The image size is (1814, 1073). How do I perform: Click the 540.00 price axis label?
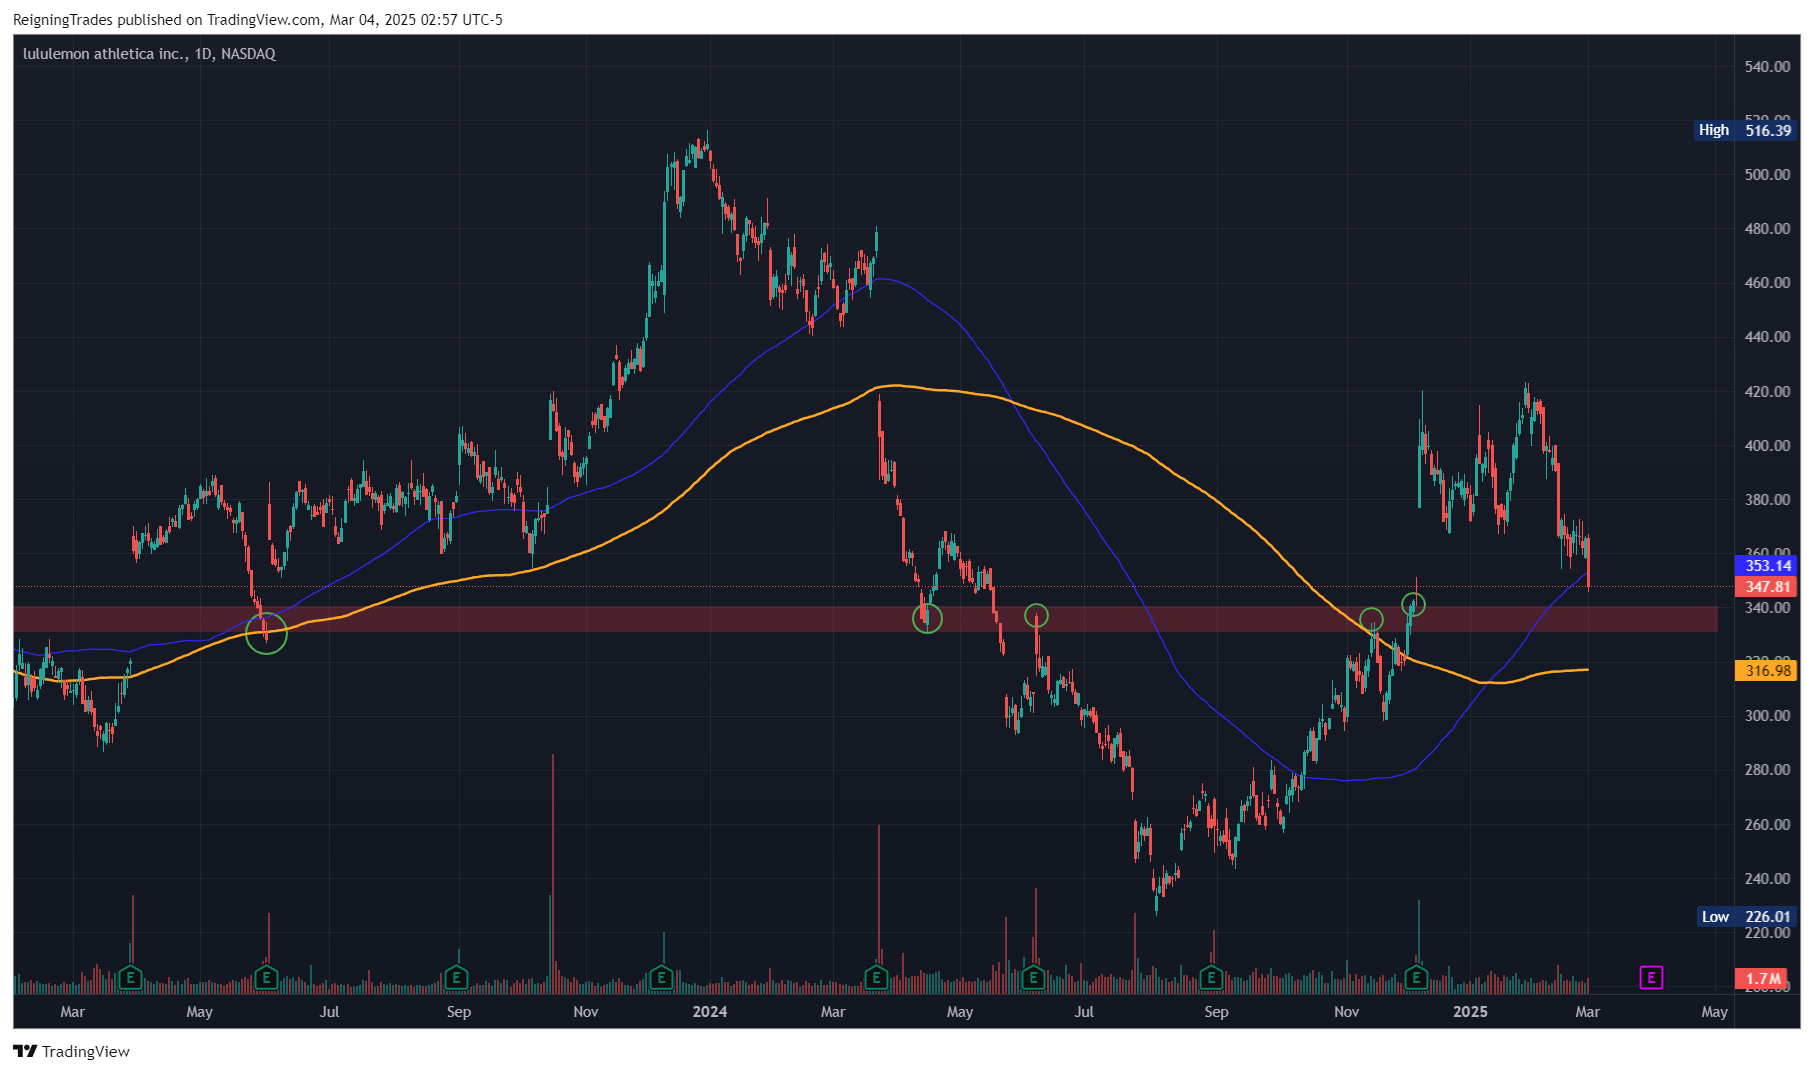point(1767,67)
